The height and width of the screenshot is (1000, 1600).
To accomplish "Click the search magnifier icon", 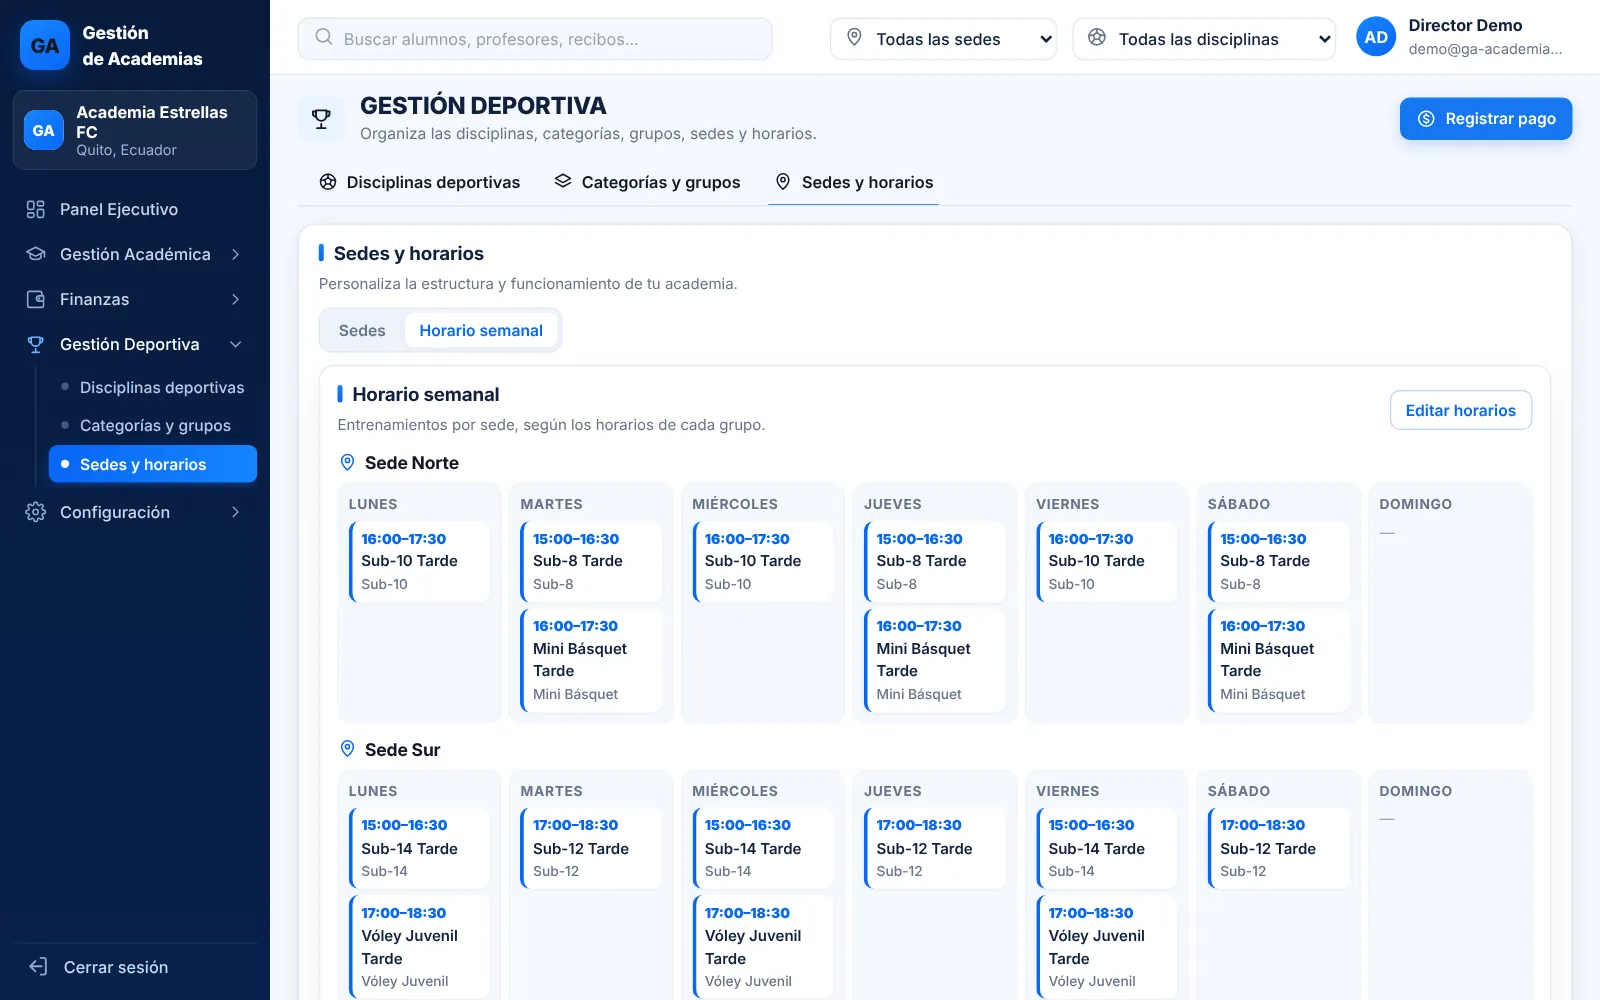I will [324, 37].
